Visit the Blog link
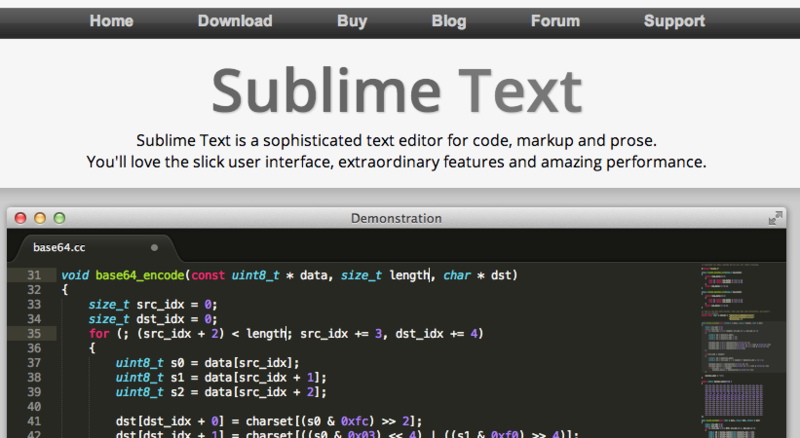 click(449, 21)
